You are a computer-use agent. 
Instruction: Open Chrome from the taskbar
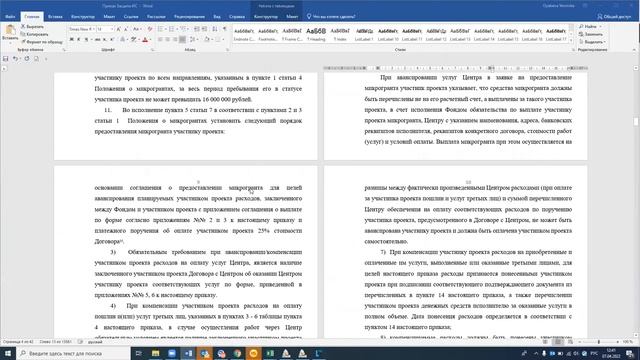237,353
